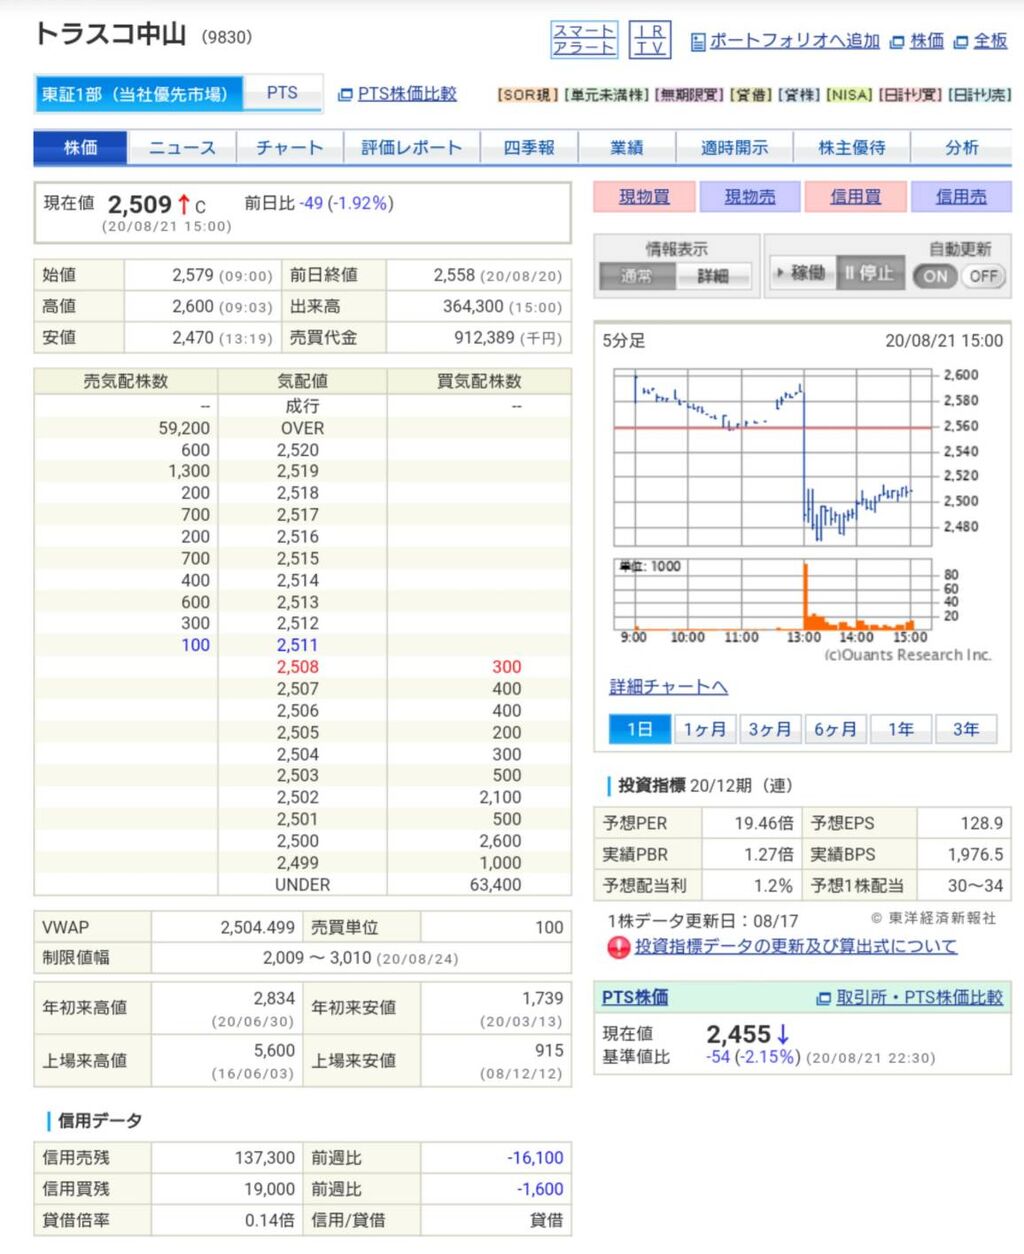Click the SOR現 tag label
This screenshot has width=1024, height=1254.
(x=527, y=95)
